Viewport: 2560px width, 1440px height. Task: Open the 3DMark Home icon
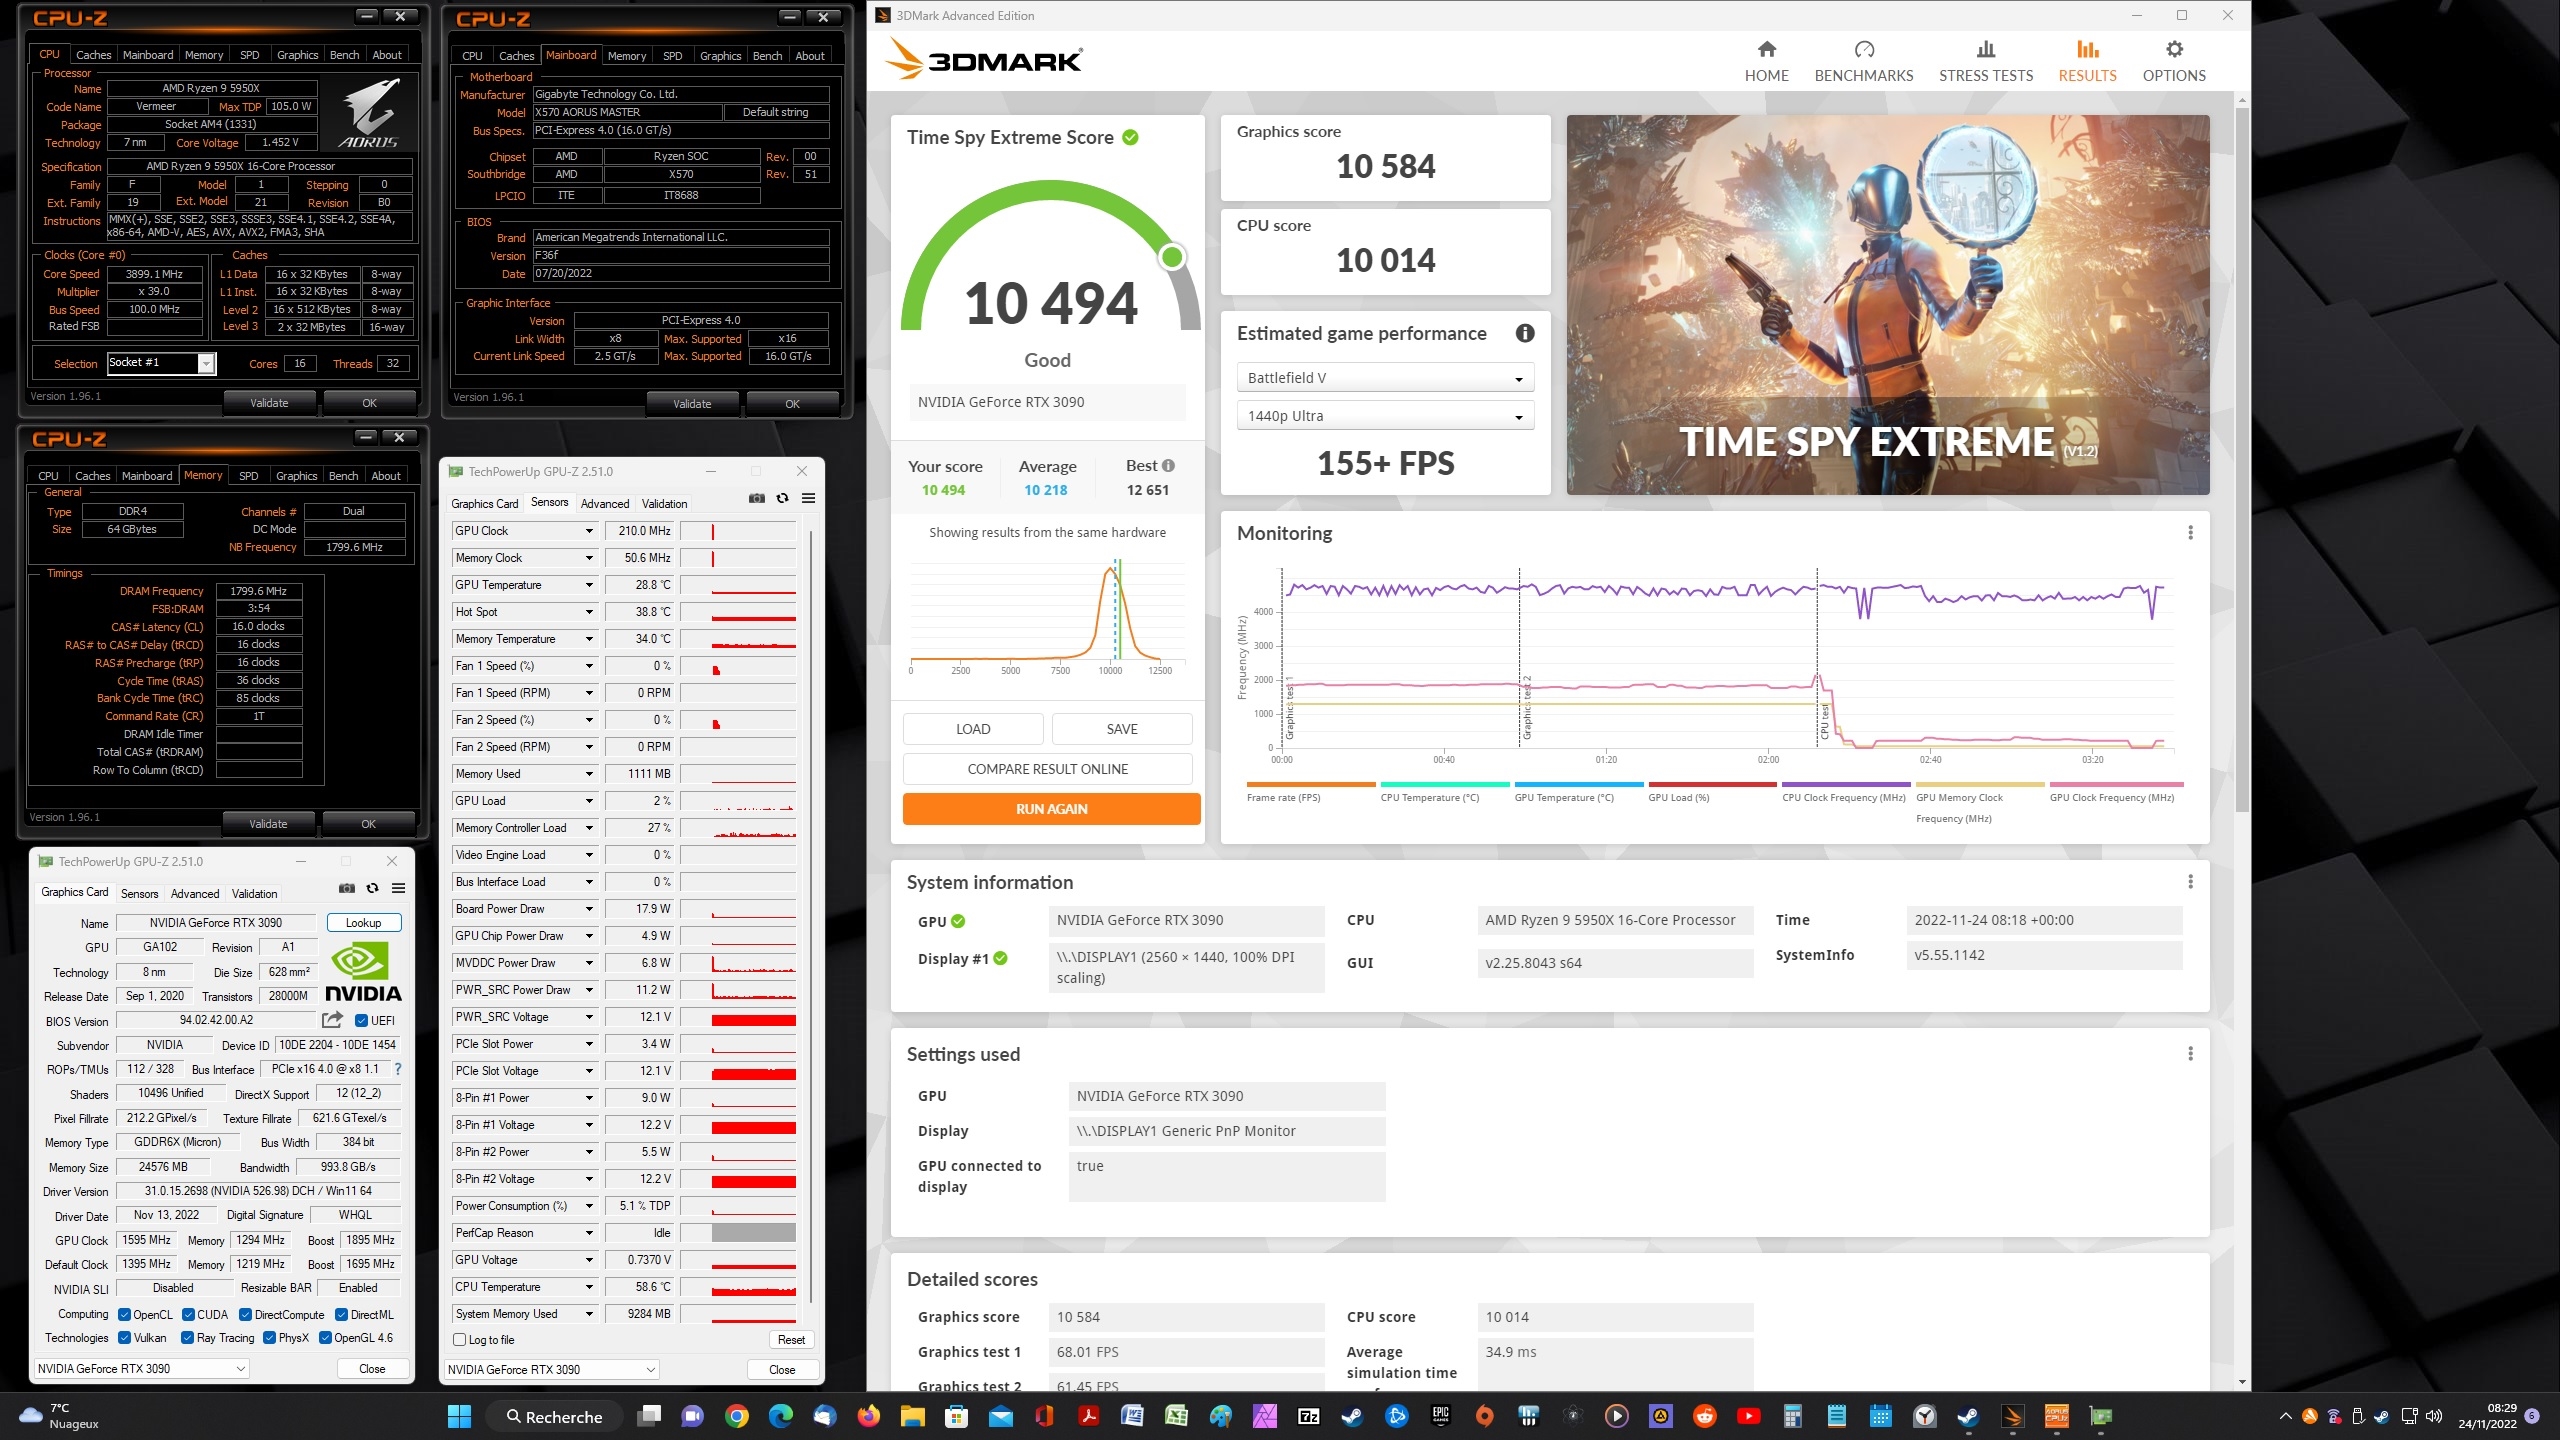tap(1766, 50)
